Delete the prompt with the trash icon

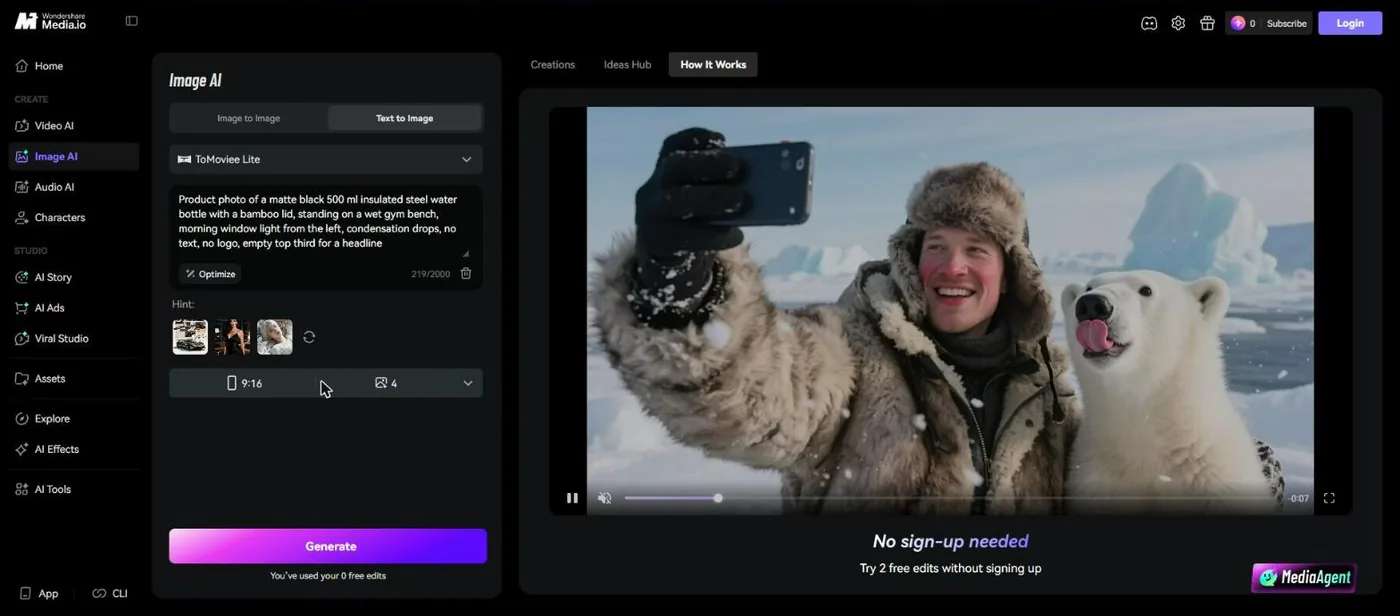tap(466, 274)
